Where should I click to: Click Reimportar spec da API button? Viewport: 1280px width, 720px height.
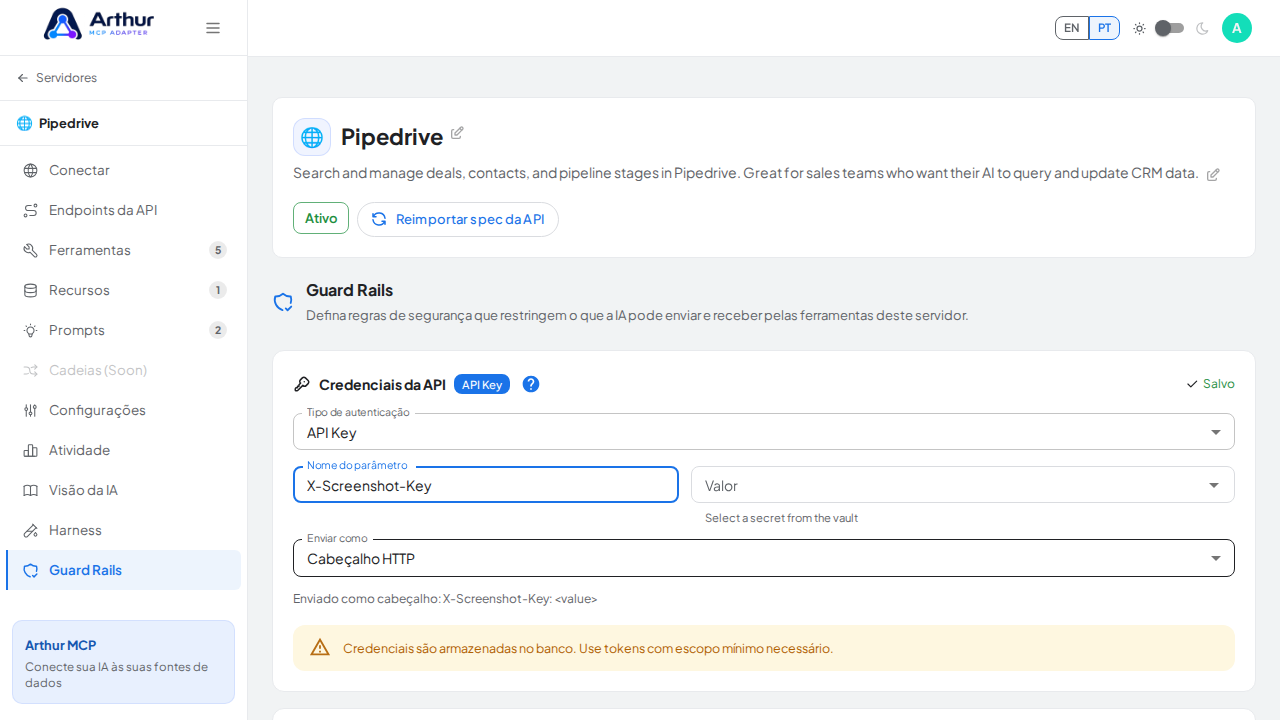458,219
